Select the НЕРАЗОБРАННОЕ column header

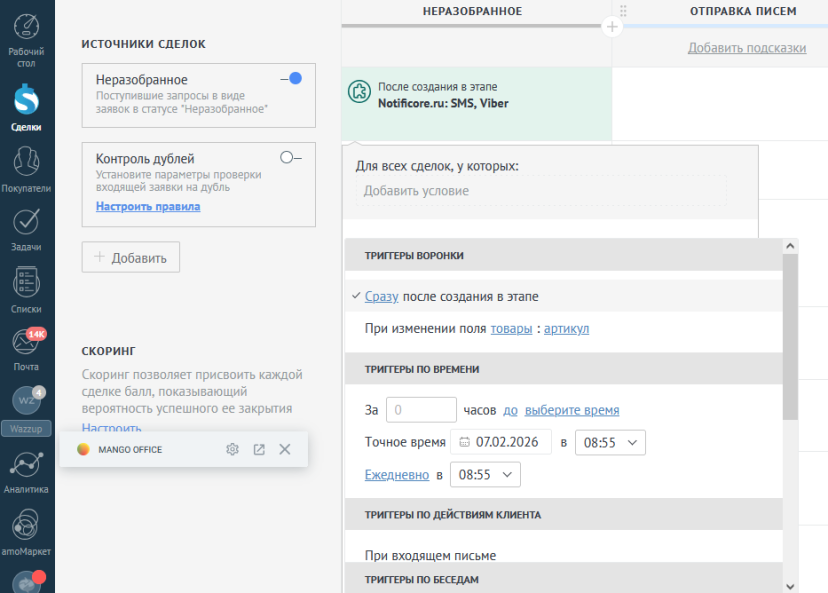click(472, 11)
